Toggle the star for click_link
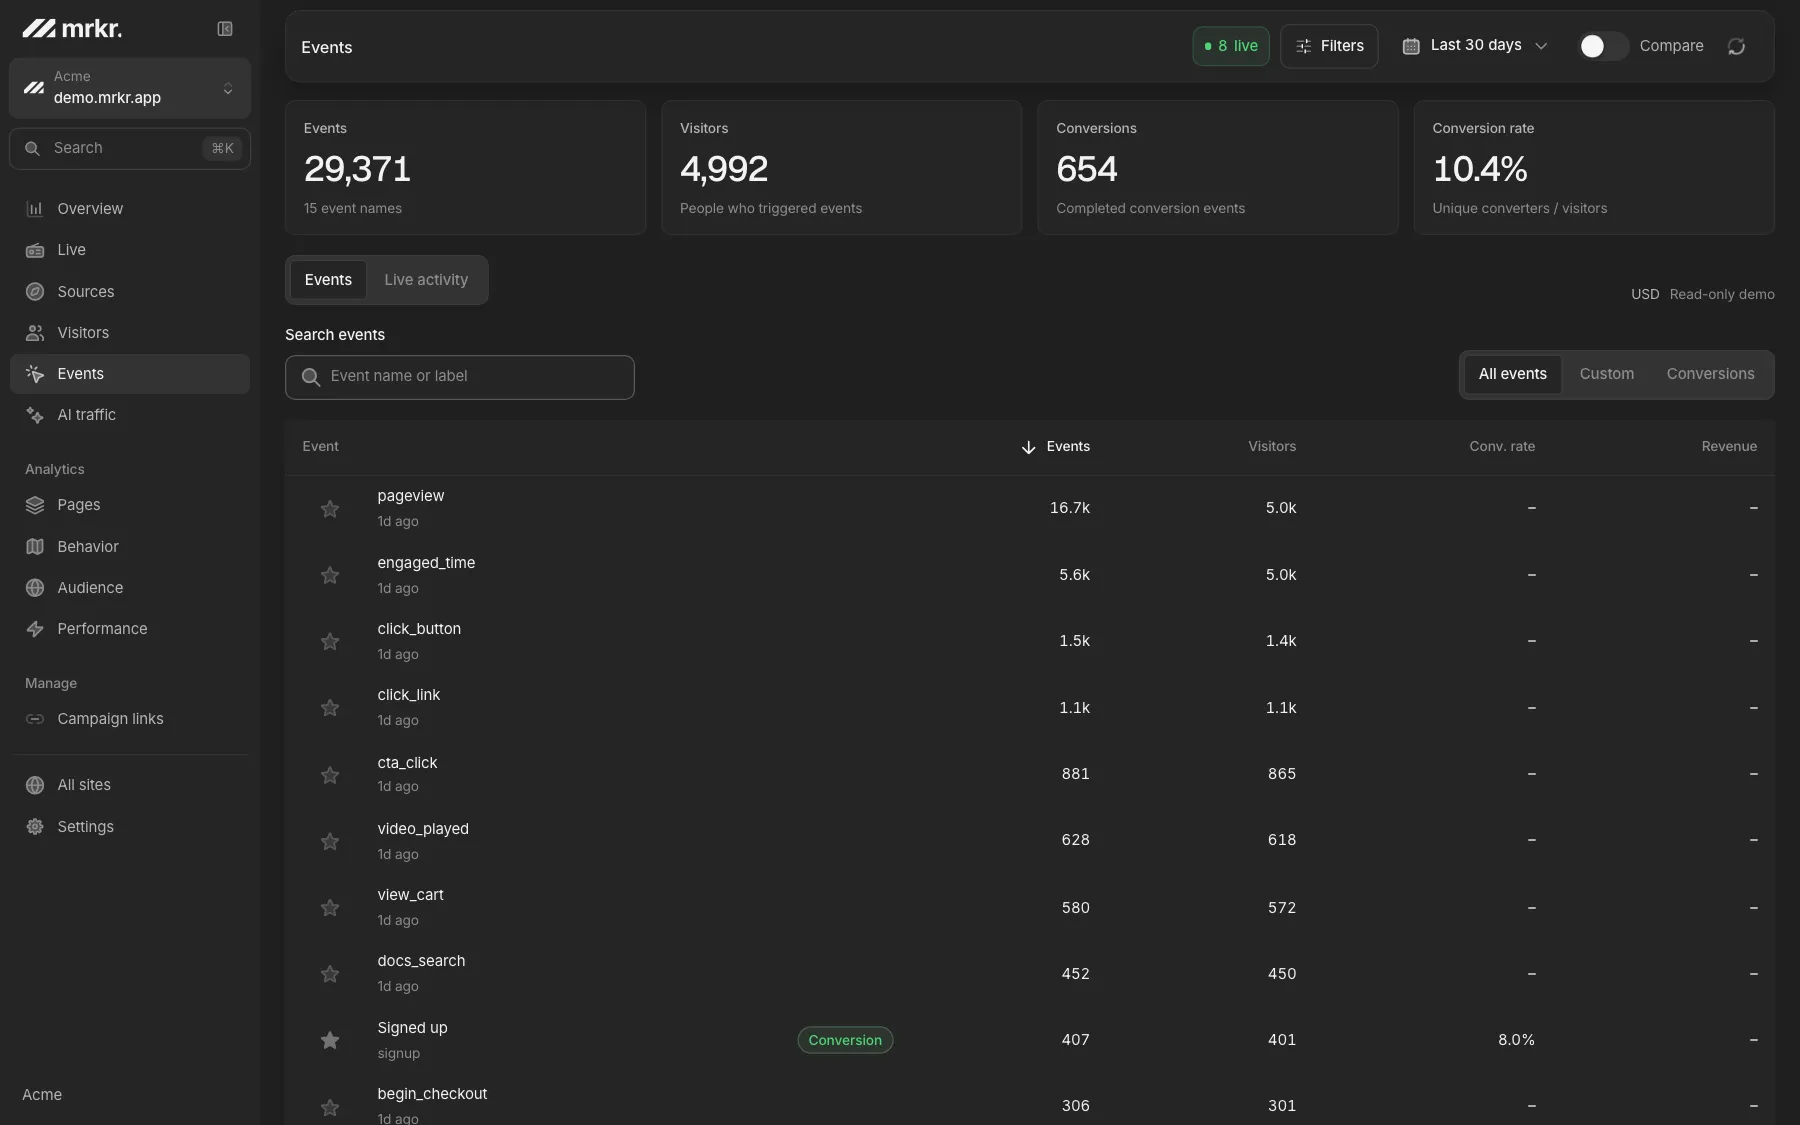The height and width of the screenshot is (1125, 1800). 330,708
